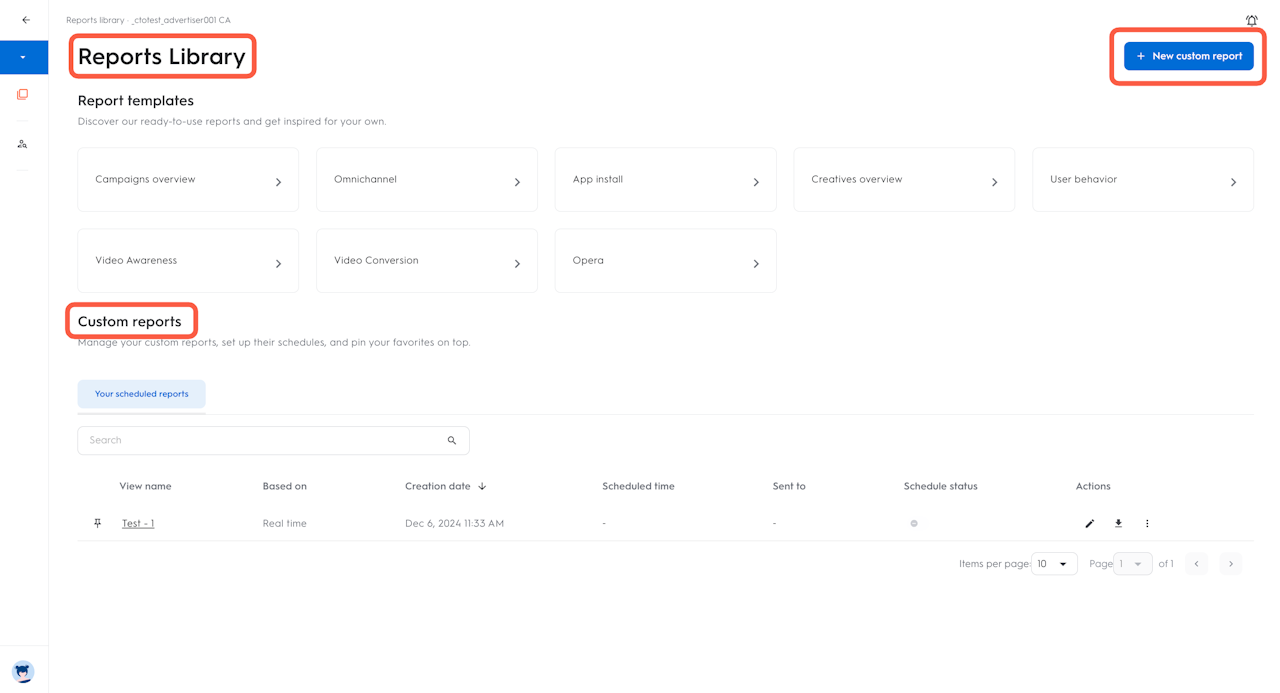This screenshot has height=693, width=1280.
Task: Go to the next page of reports
Action: [x=1231, y=564]
